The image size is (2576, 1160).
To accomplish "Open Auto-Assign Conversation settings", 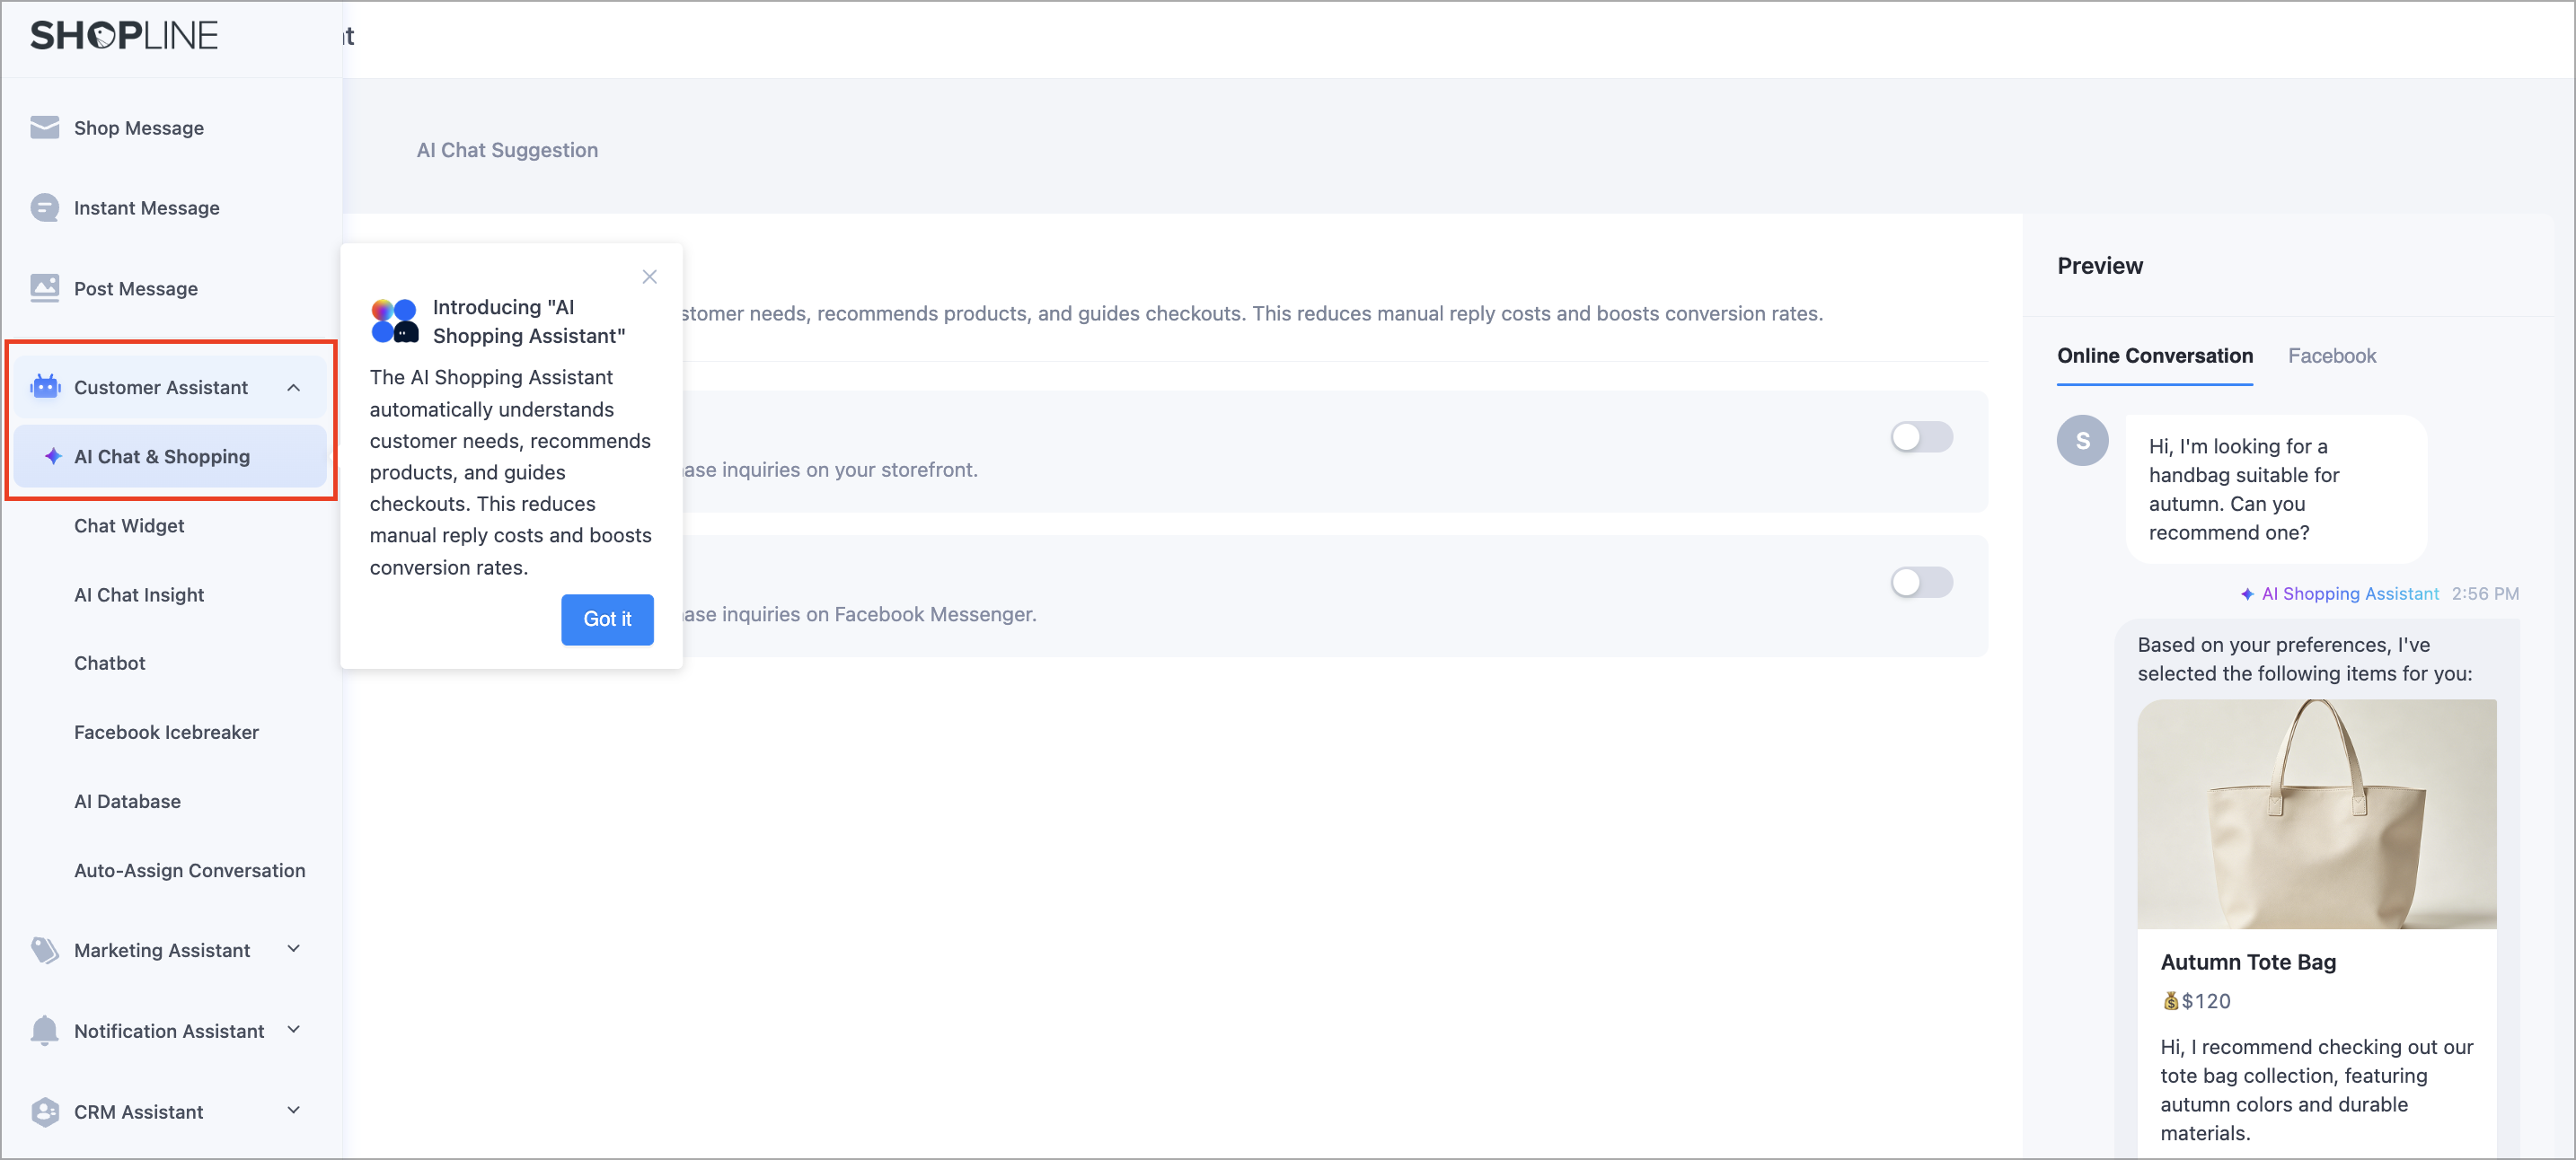I will [190, 870].
